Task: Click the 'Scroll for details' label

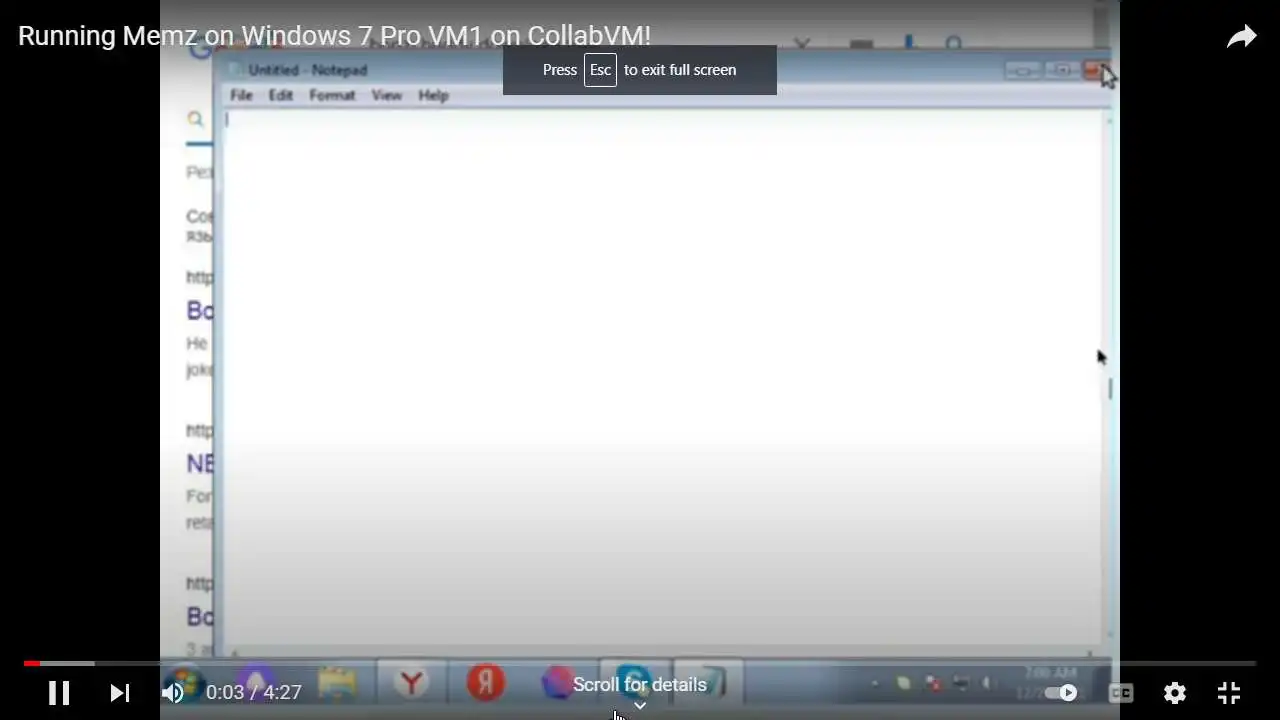Action: coord(640,685)
